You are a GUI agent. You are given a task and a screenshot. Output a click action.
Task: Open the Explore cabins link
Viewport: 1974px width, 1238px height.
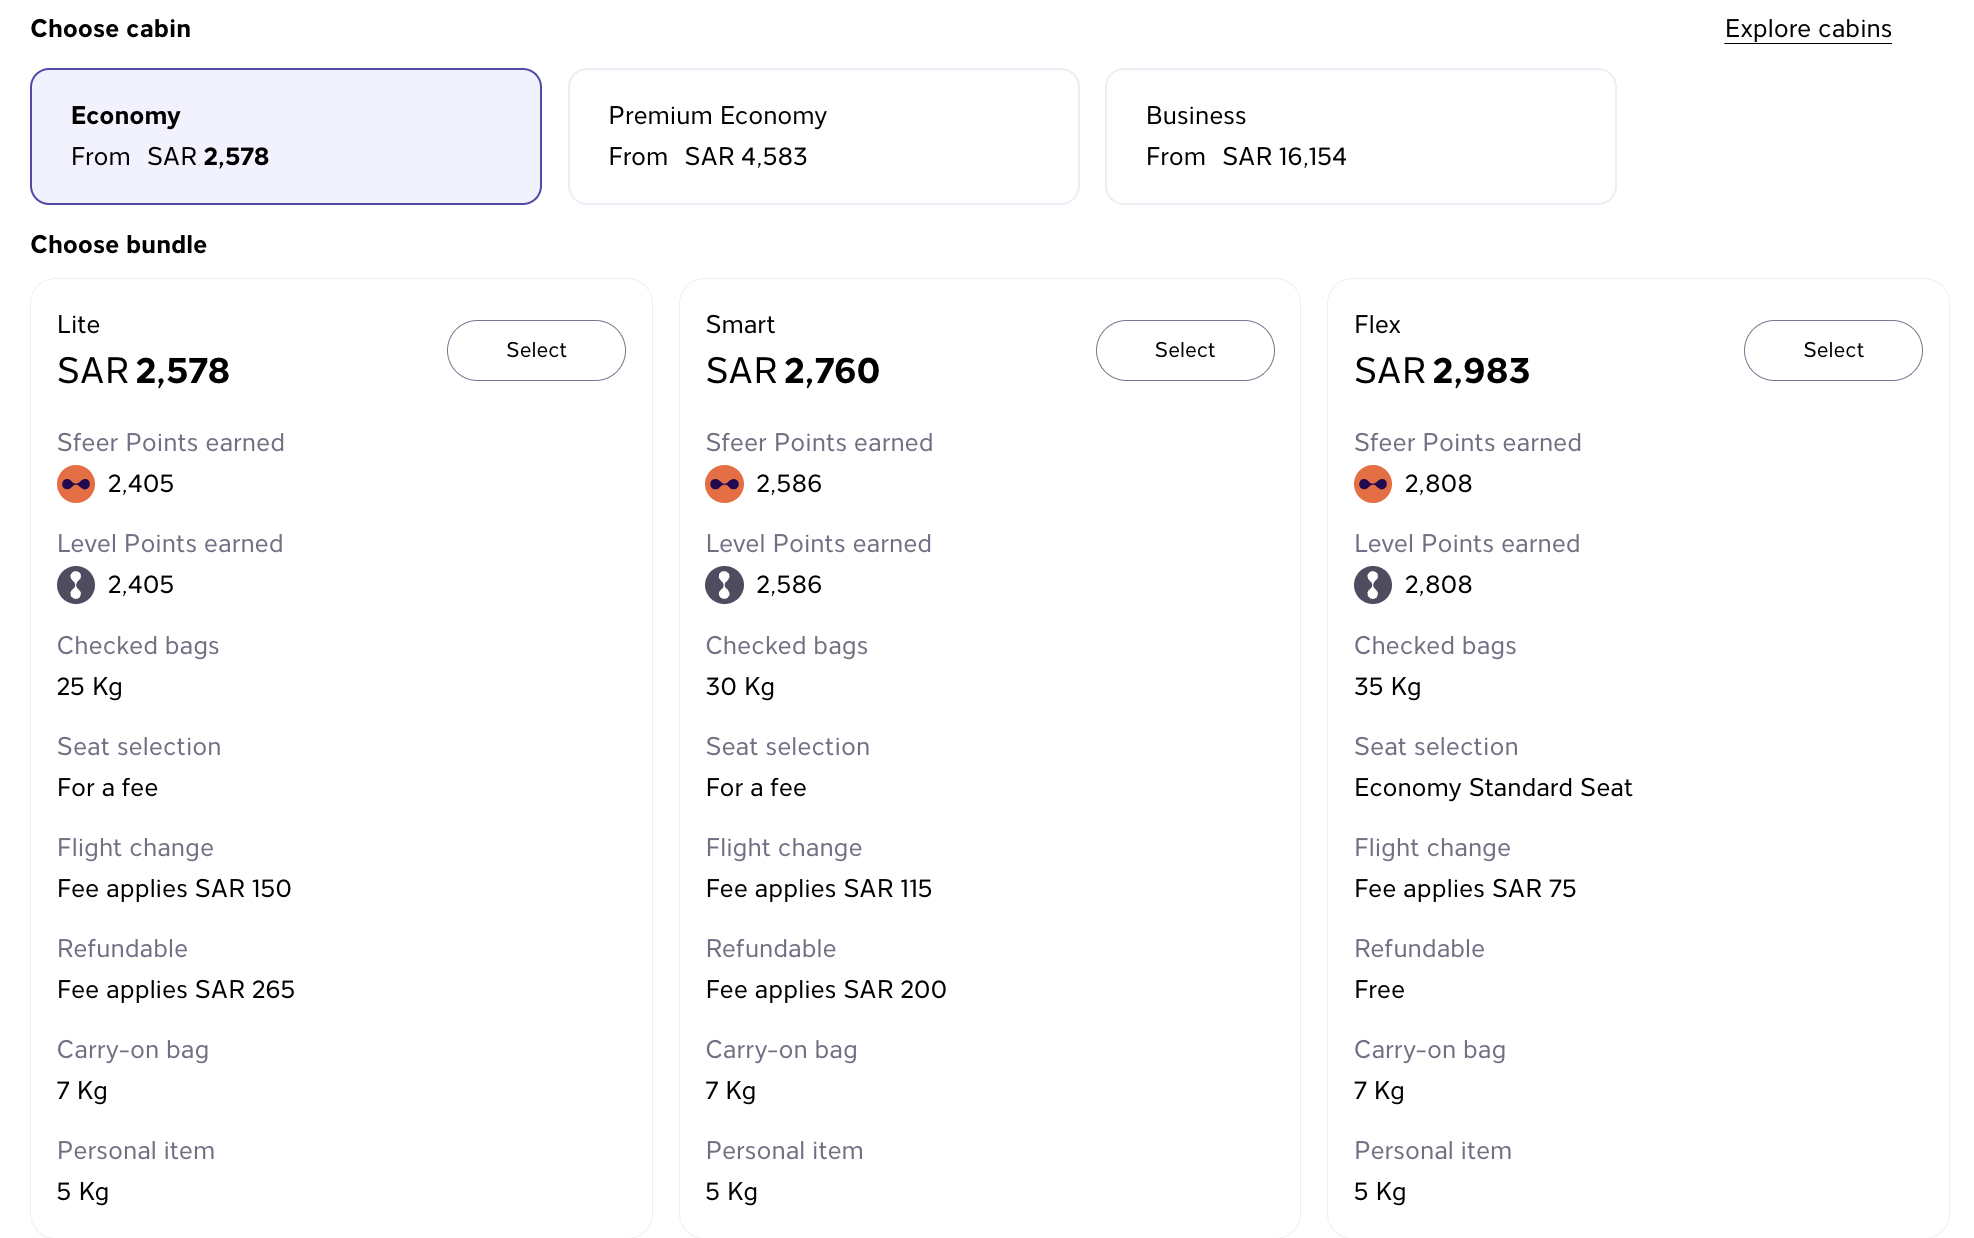(x=1808, y=29)
